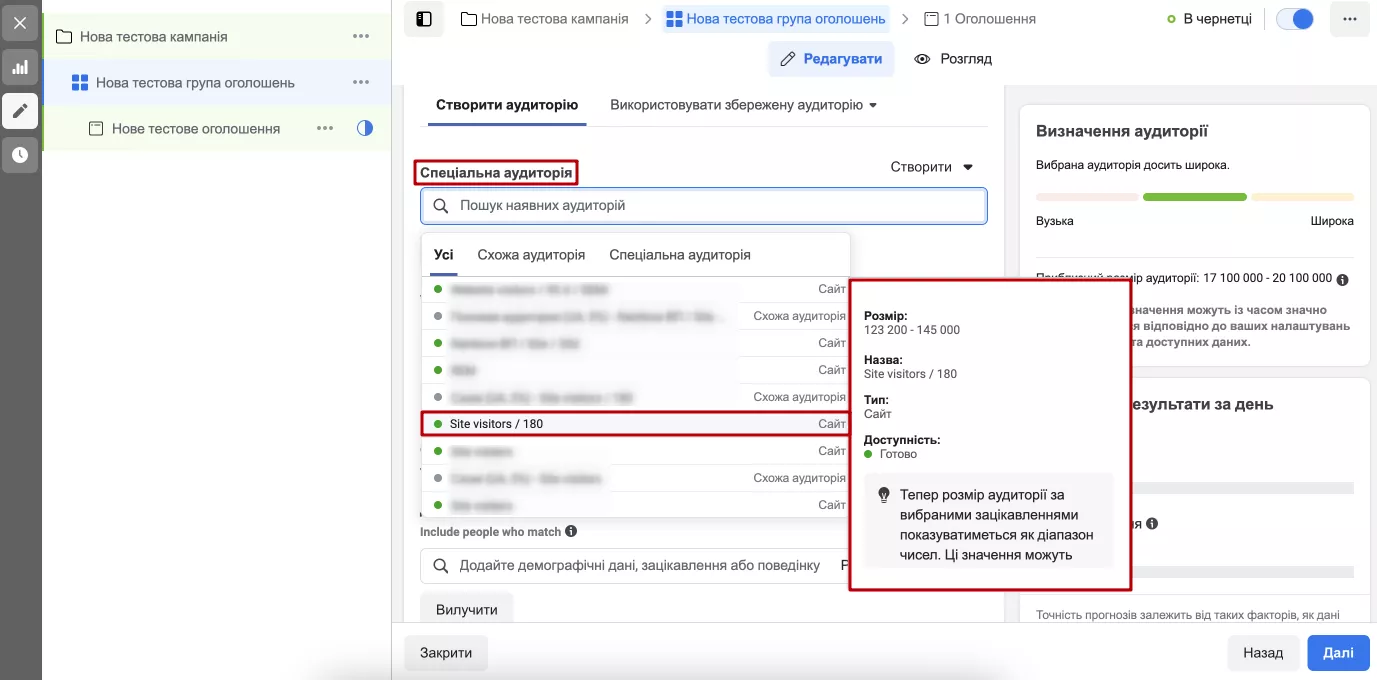
Task: Click the ad icon of Нове тестове оголошення
Action: [96, 129]
